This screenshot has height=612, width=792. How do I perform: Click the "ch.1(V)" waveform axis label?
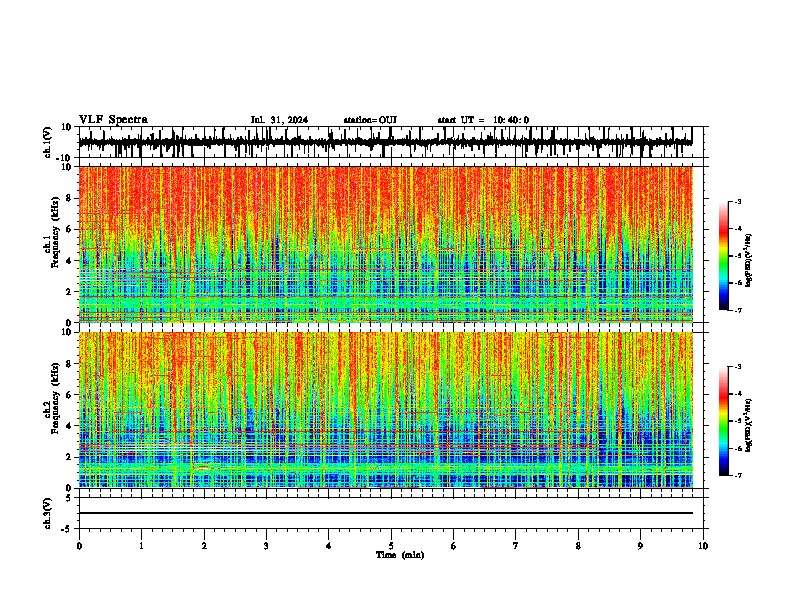tap(48, 142)
